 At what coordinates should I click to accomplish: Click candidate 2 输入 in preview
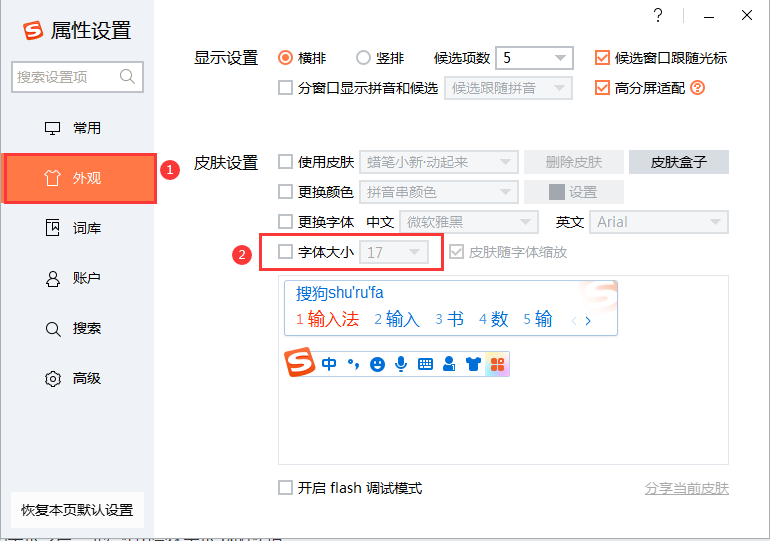397,320
